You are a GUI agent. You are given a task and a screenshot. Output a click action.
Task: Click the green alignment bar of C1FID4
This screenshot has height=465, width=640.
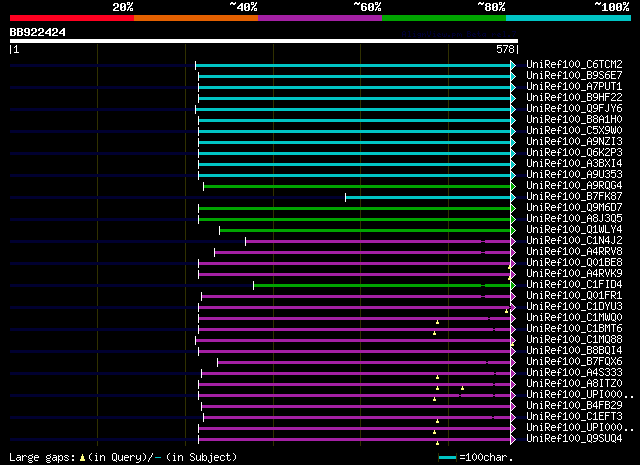pos(382,286)
